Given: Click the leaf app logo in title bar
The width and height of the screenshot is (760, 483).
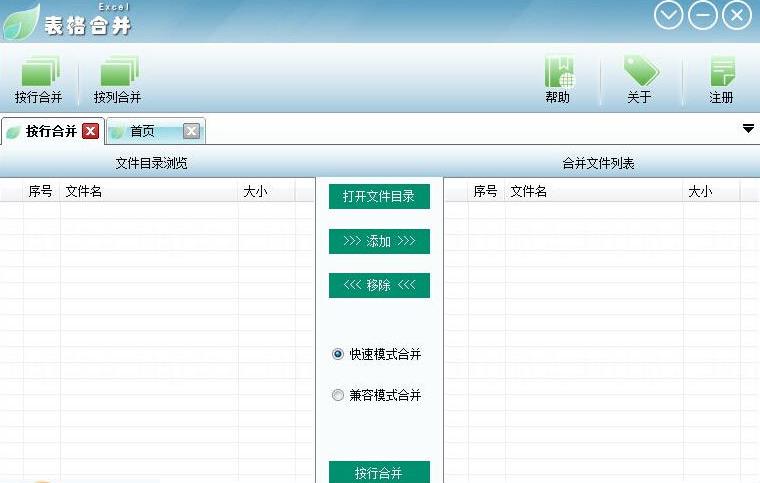Looking at the screenshot, I should (x=21, y=22).
